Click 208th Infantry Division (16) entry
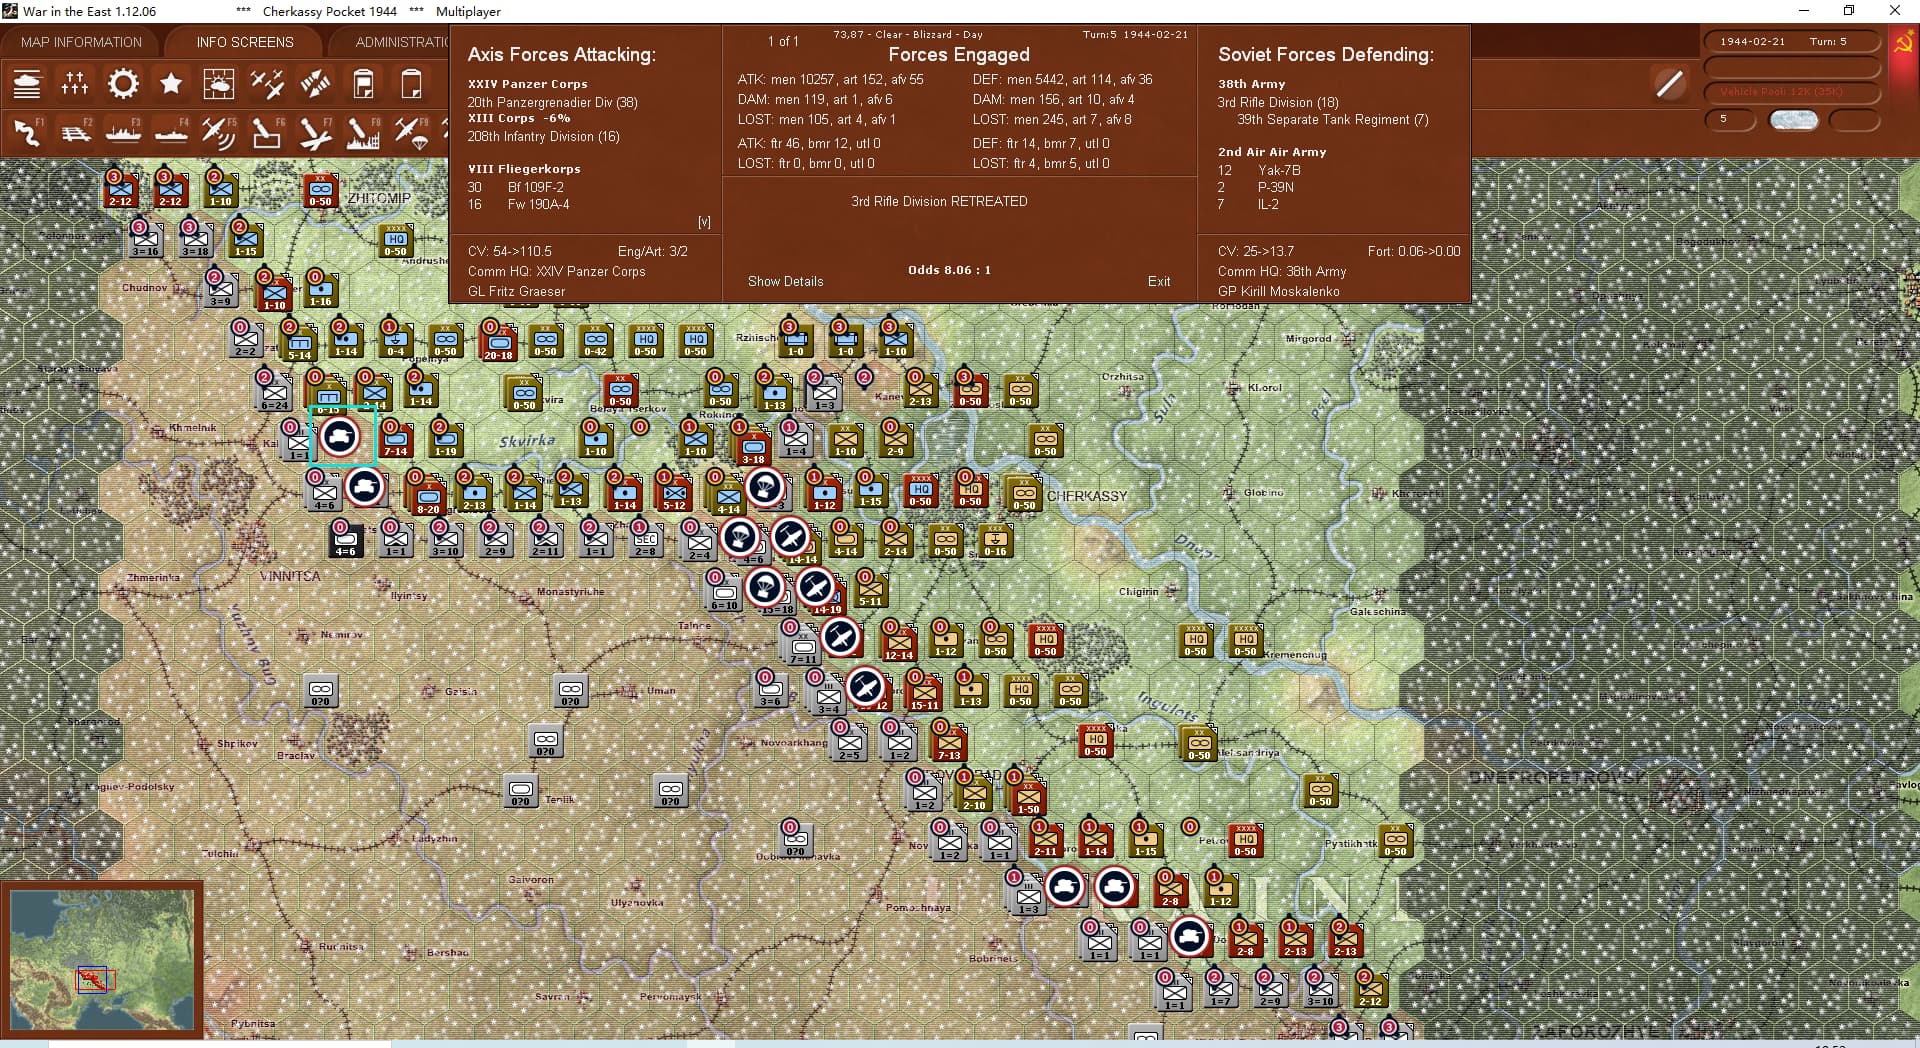This screenshot has height=1048, width=1920. click(x=543, y=136)
